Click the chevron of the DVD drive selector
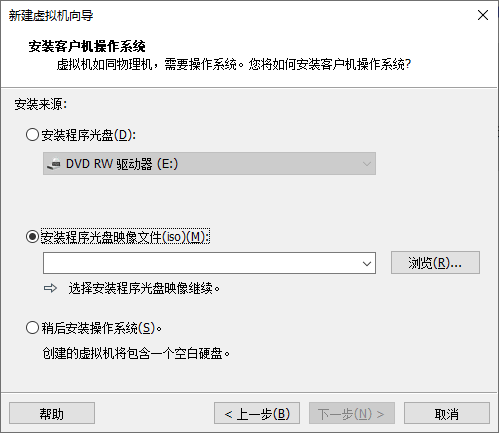499x433 pixels. [367, 164]
